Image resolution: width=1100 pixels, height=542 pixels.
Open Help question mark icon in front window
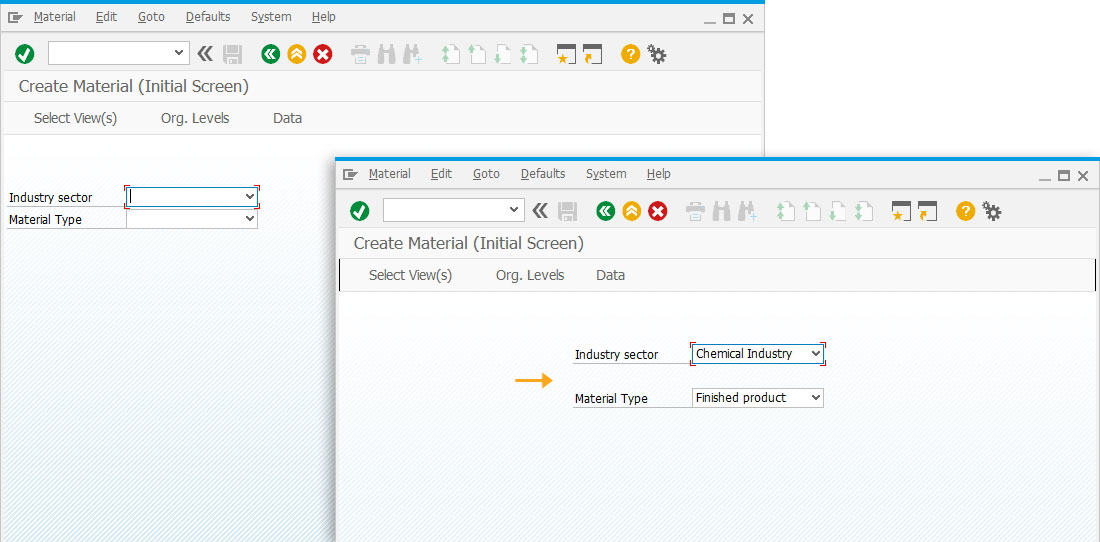tap(965, 211)
